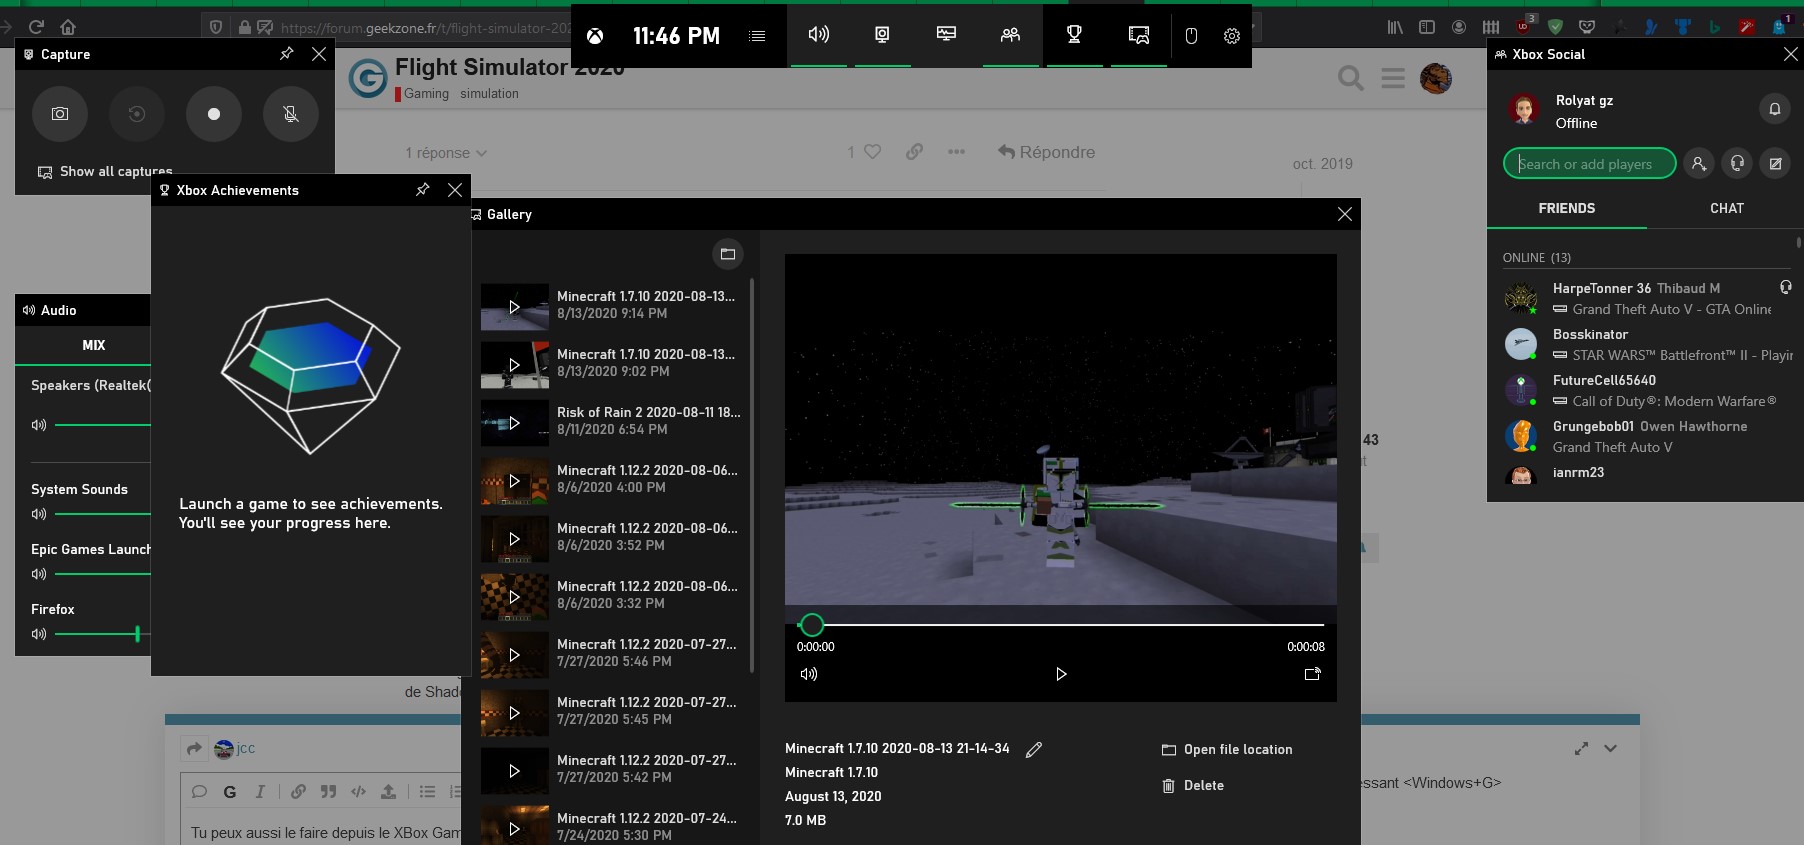Toggle the Gallery widget in Game Bar
1804x845 pixels.
[x=1138, y=35]
